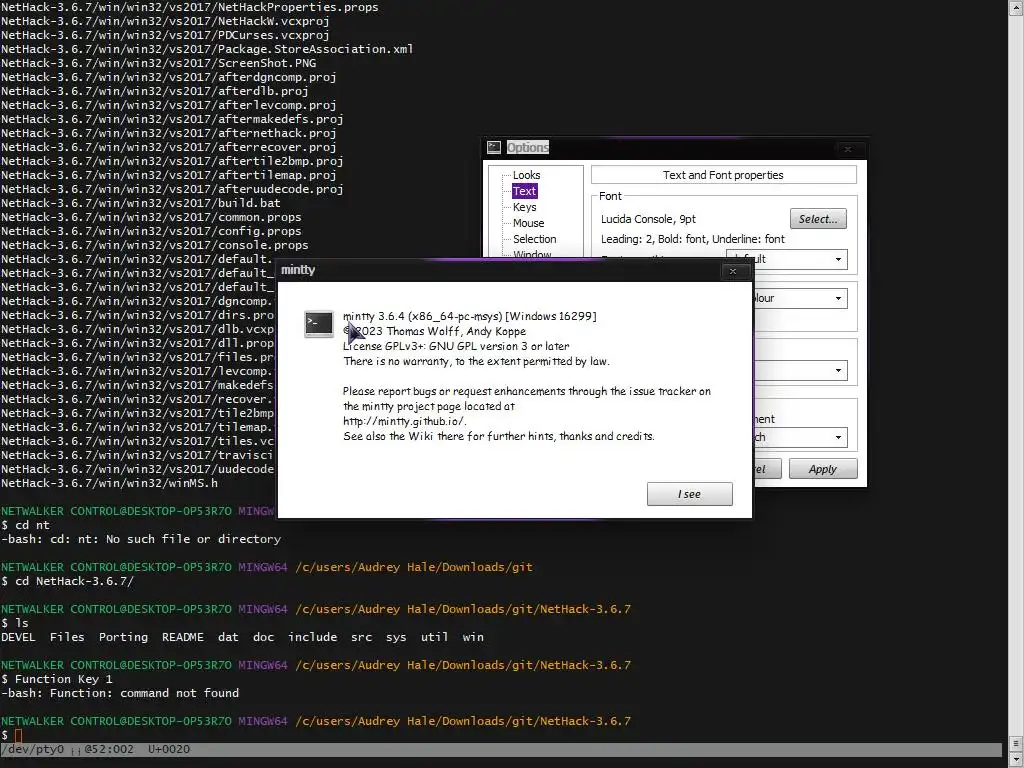The height and width of the screenshot is (768, 1024).
Task: Click '-bash: cd: nt: No such file or directory'
Action: 141,539
